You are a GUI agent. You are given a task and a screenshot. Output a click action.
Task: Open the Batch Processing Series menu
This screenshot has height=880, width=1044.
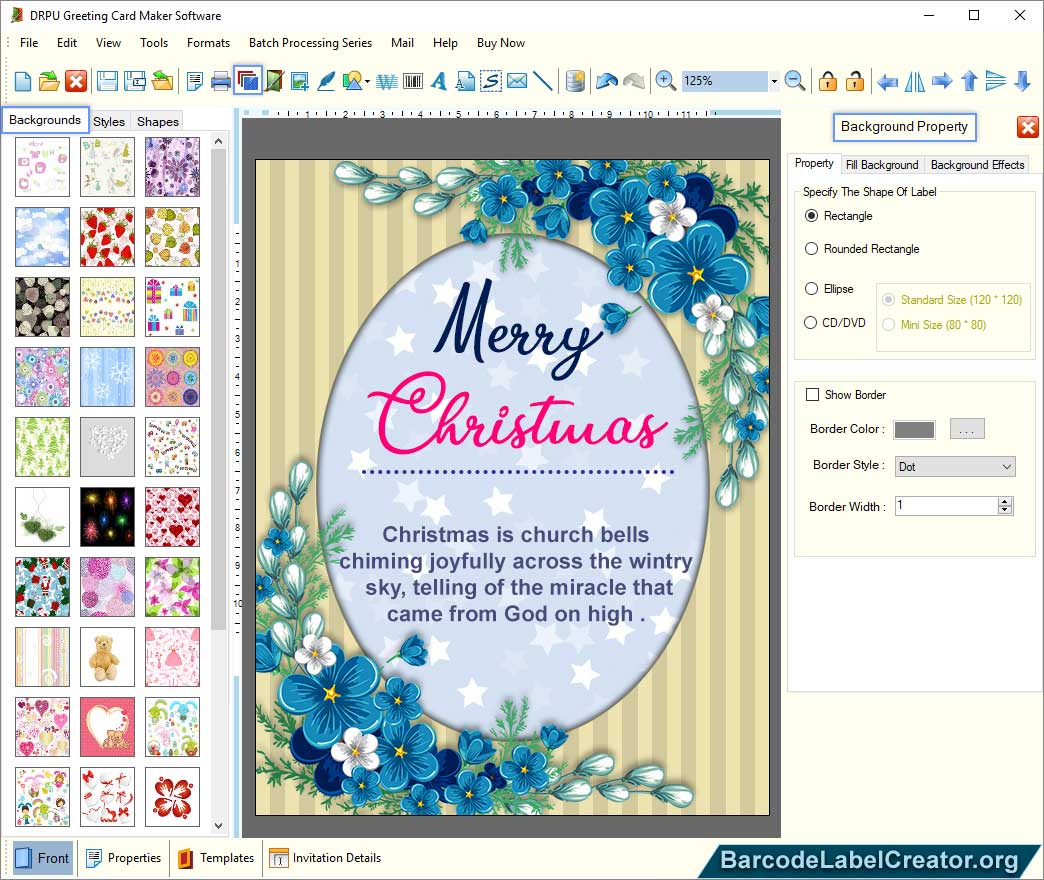point(310,43)
